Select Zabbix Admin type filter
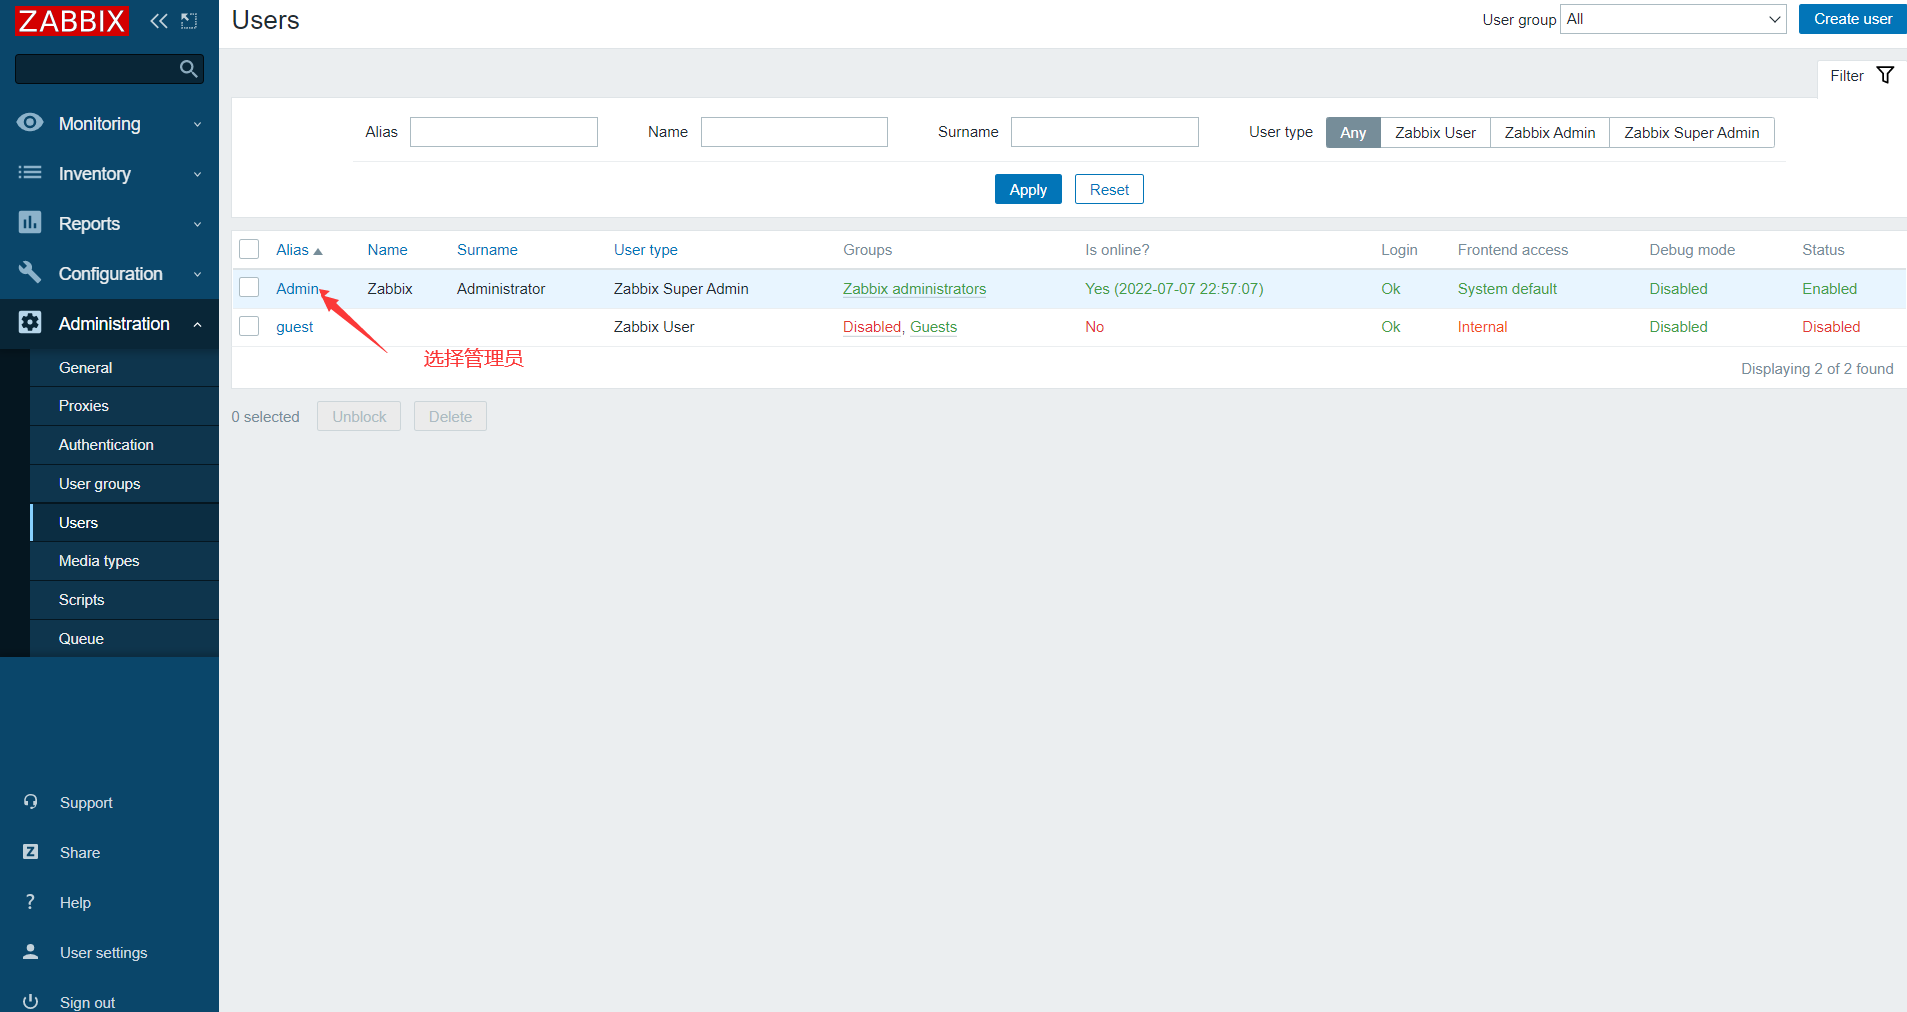Screen dimensions: 1907x1012 [1550, 133]
